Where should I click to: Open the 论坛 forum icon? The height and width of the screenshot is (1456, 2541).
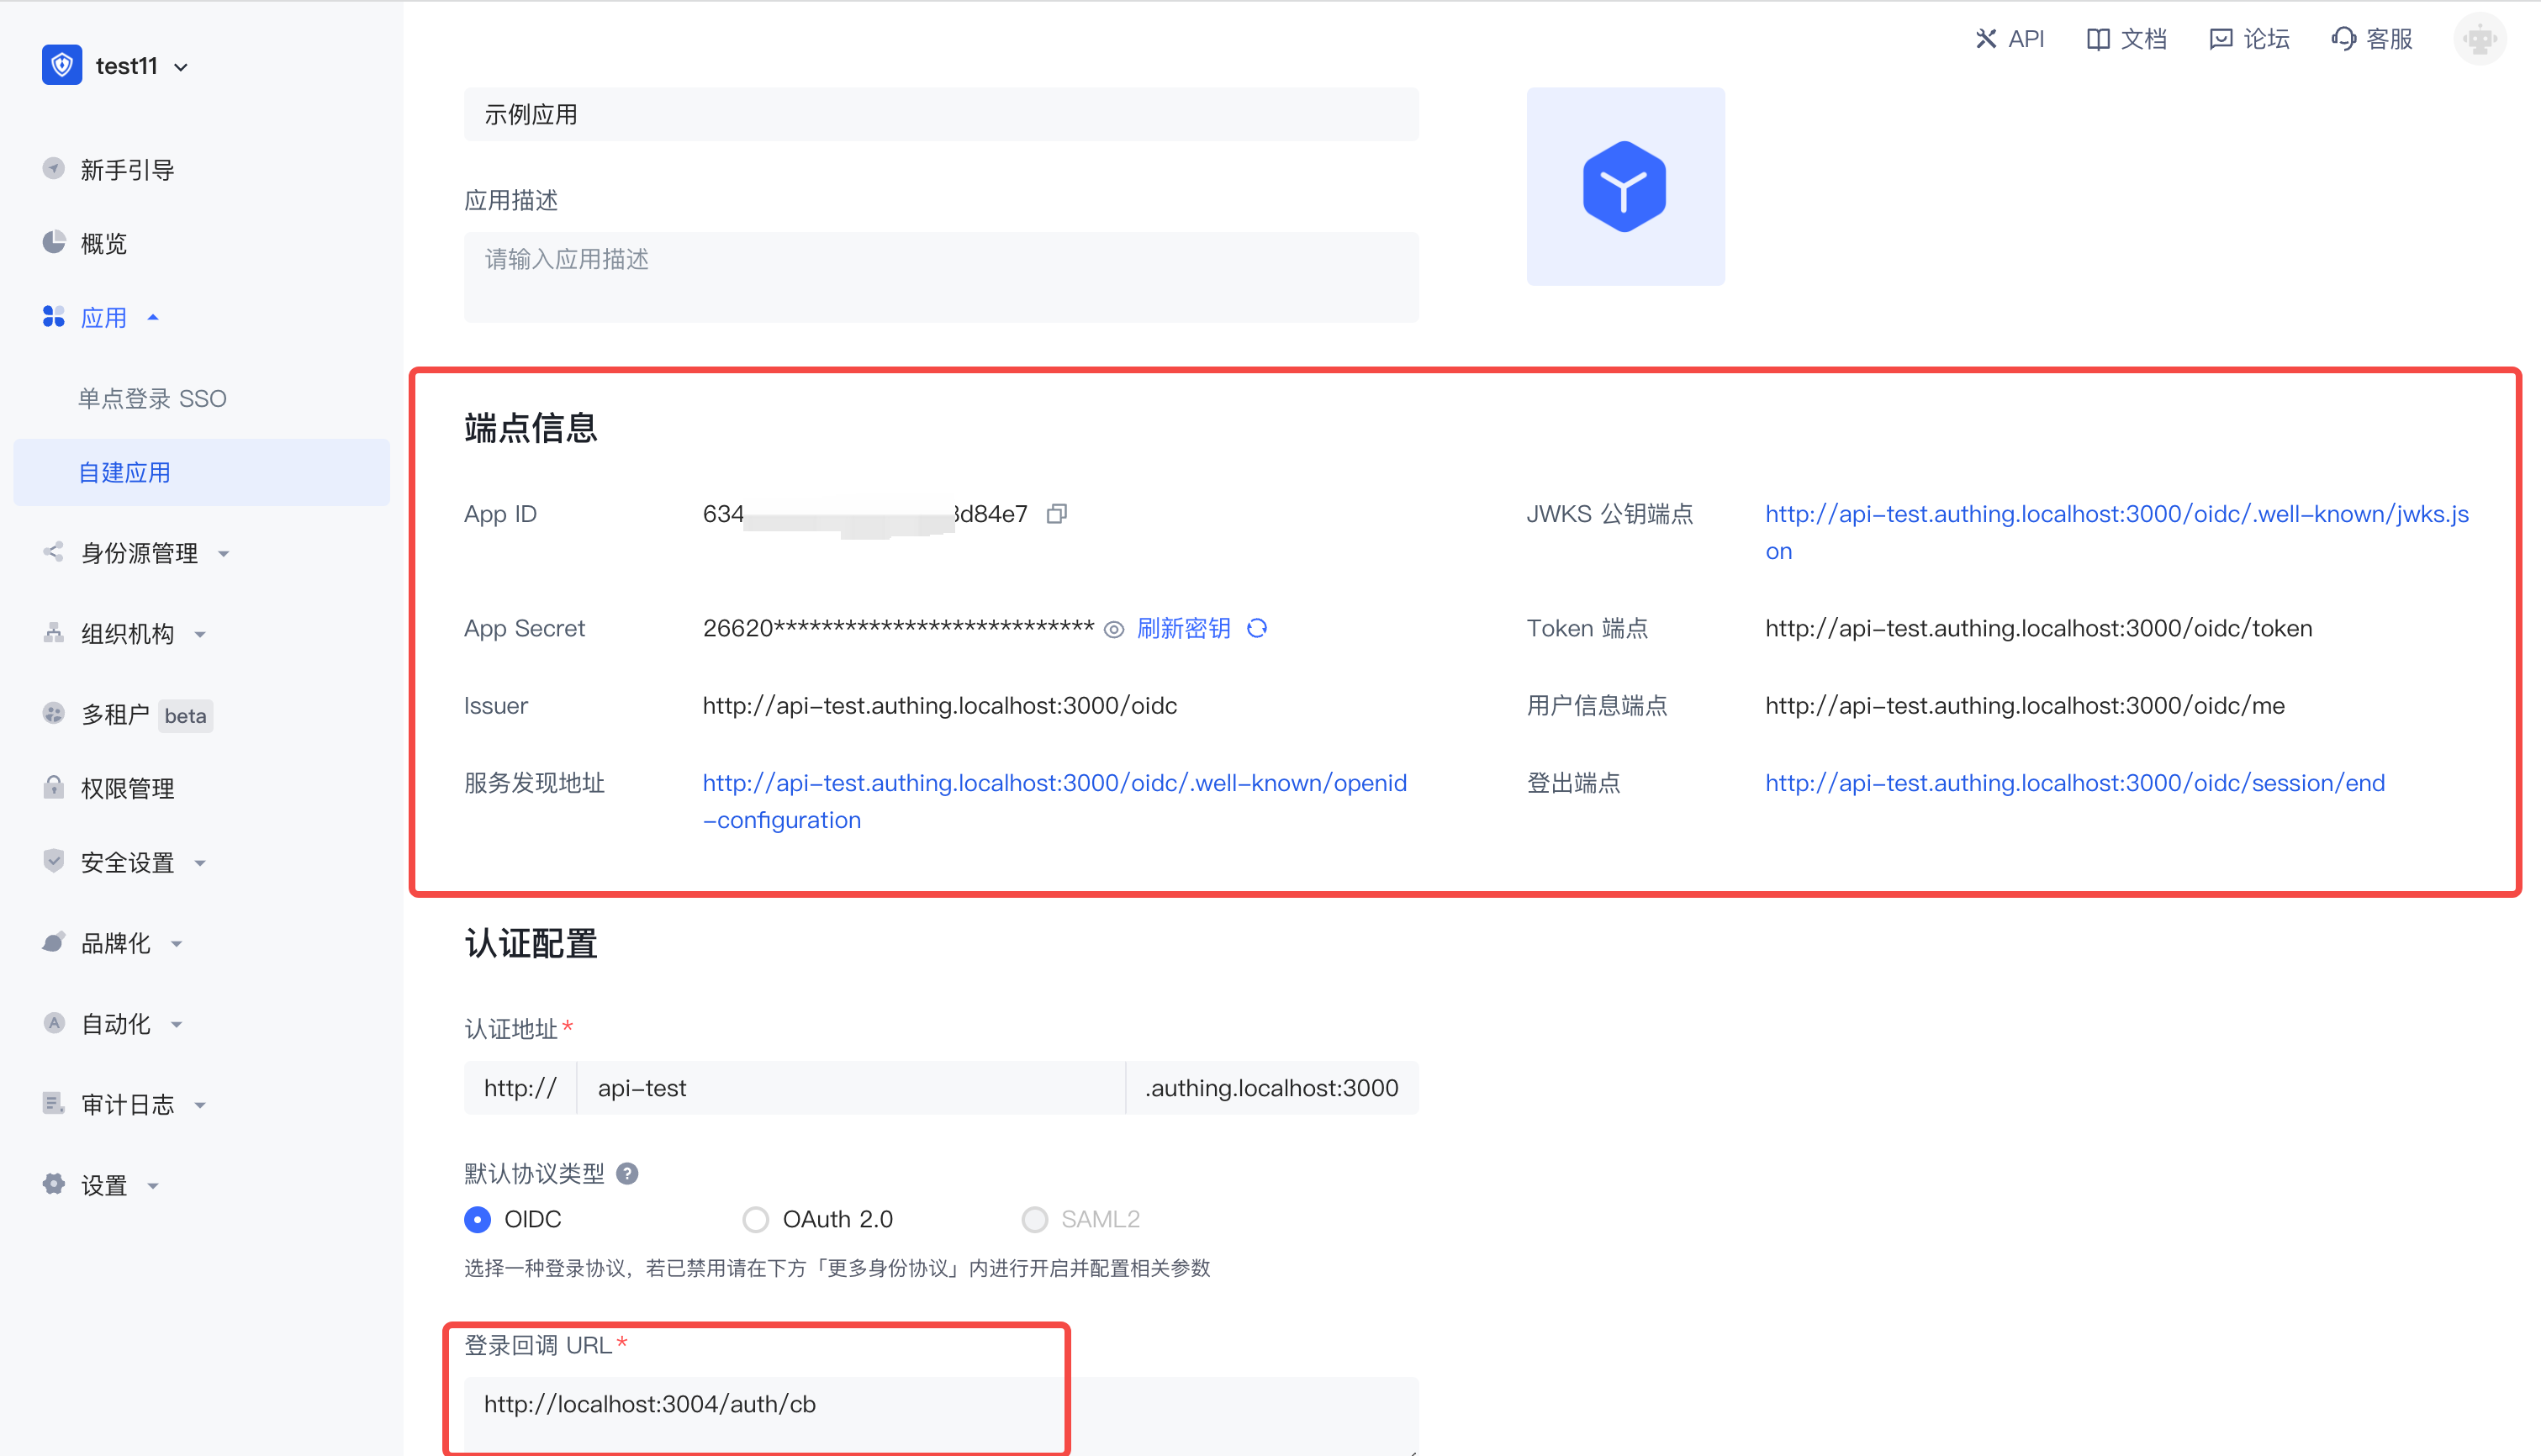2222,39
